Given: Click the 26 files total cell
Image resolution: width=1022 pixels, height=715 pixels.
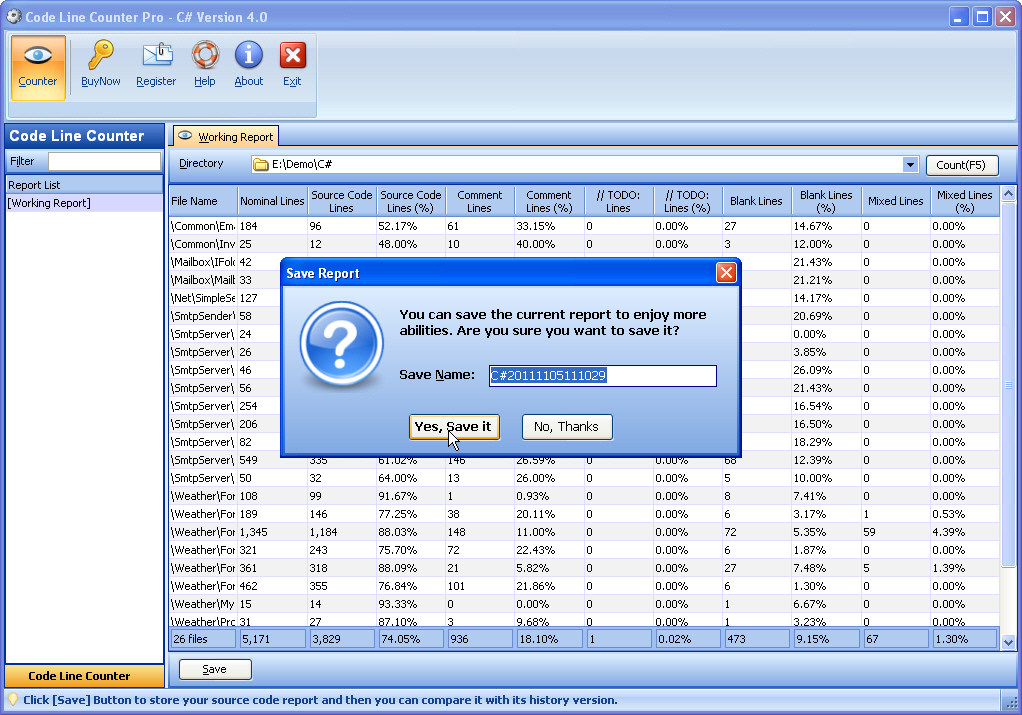Looking at the screenshot, I should coord(203,639).
